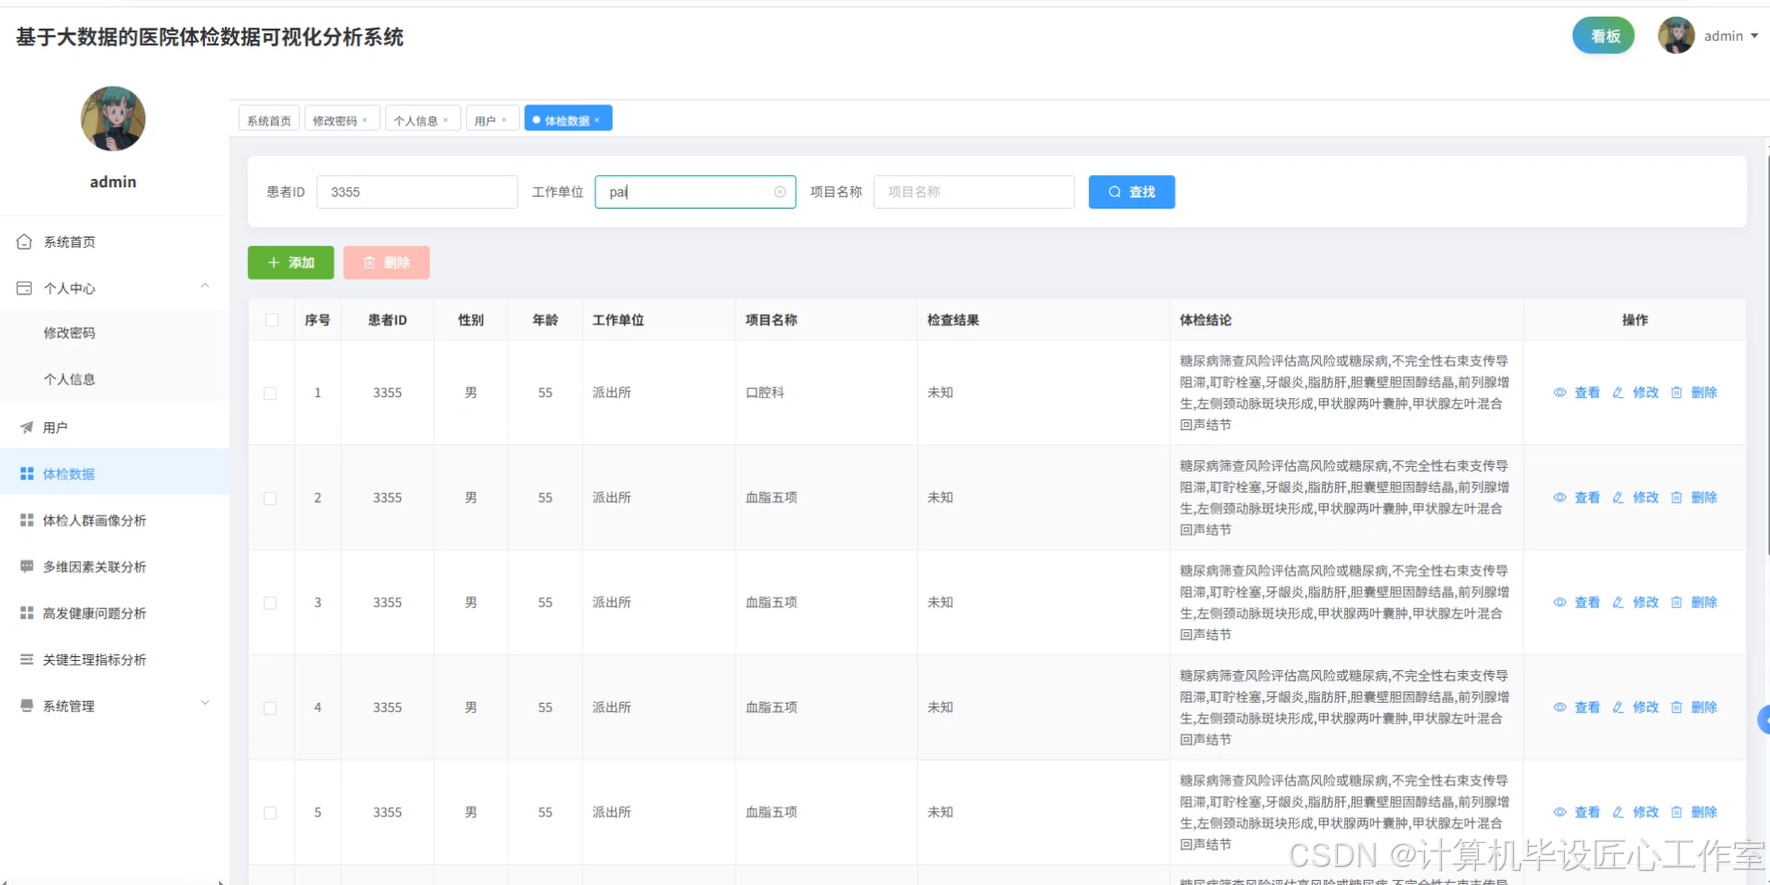
Task: Click 查看 for row 4
Action: click(1577, 708)
